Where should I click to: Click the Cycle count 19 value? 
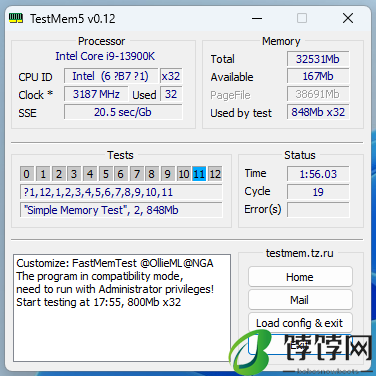point(318,192)
